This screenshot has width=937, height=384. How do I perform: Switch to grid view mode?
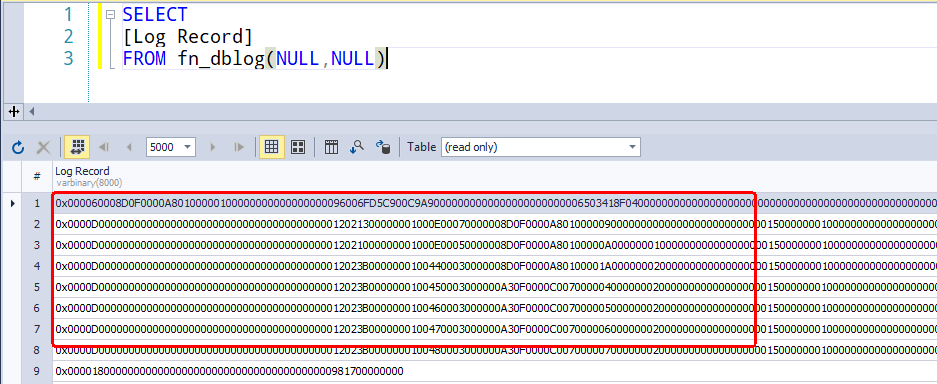coord(271,147)
